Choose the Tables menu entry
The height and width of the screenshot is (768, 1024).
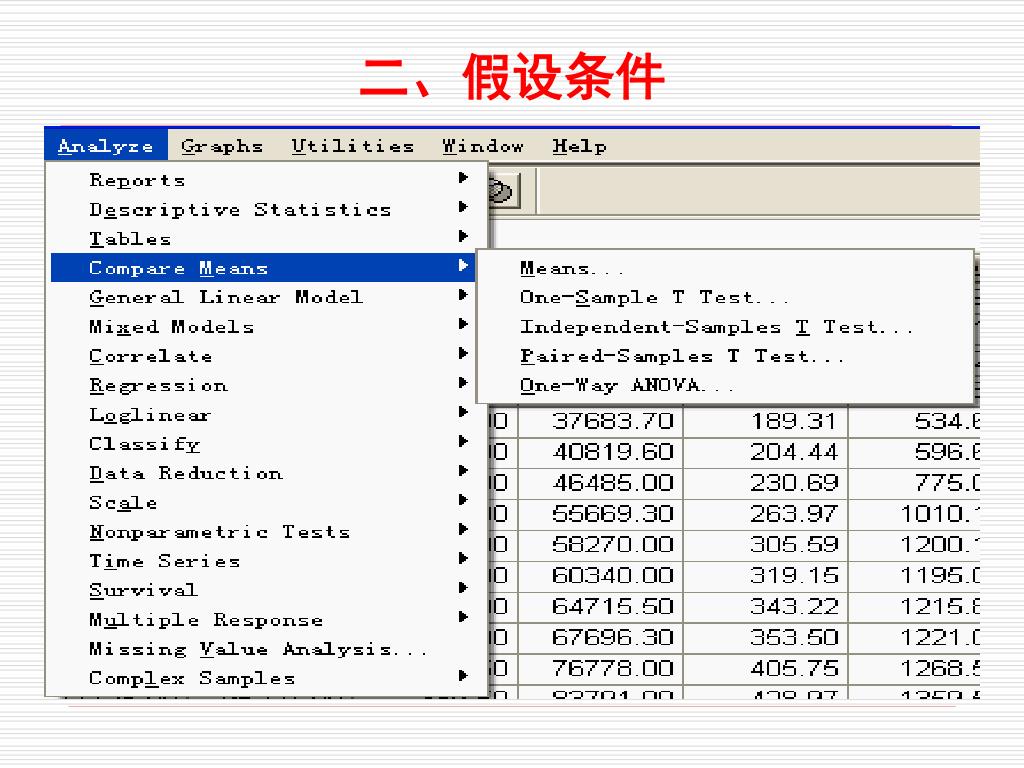click(x=261, y=238)
